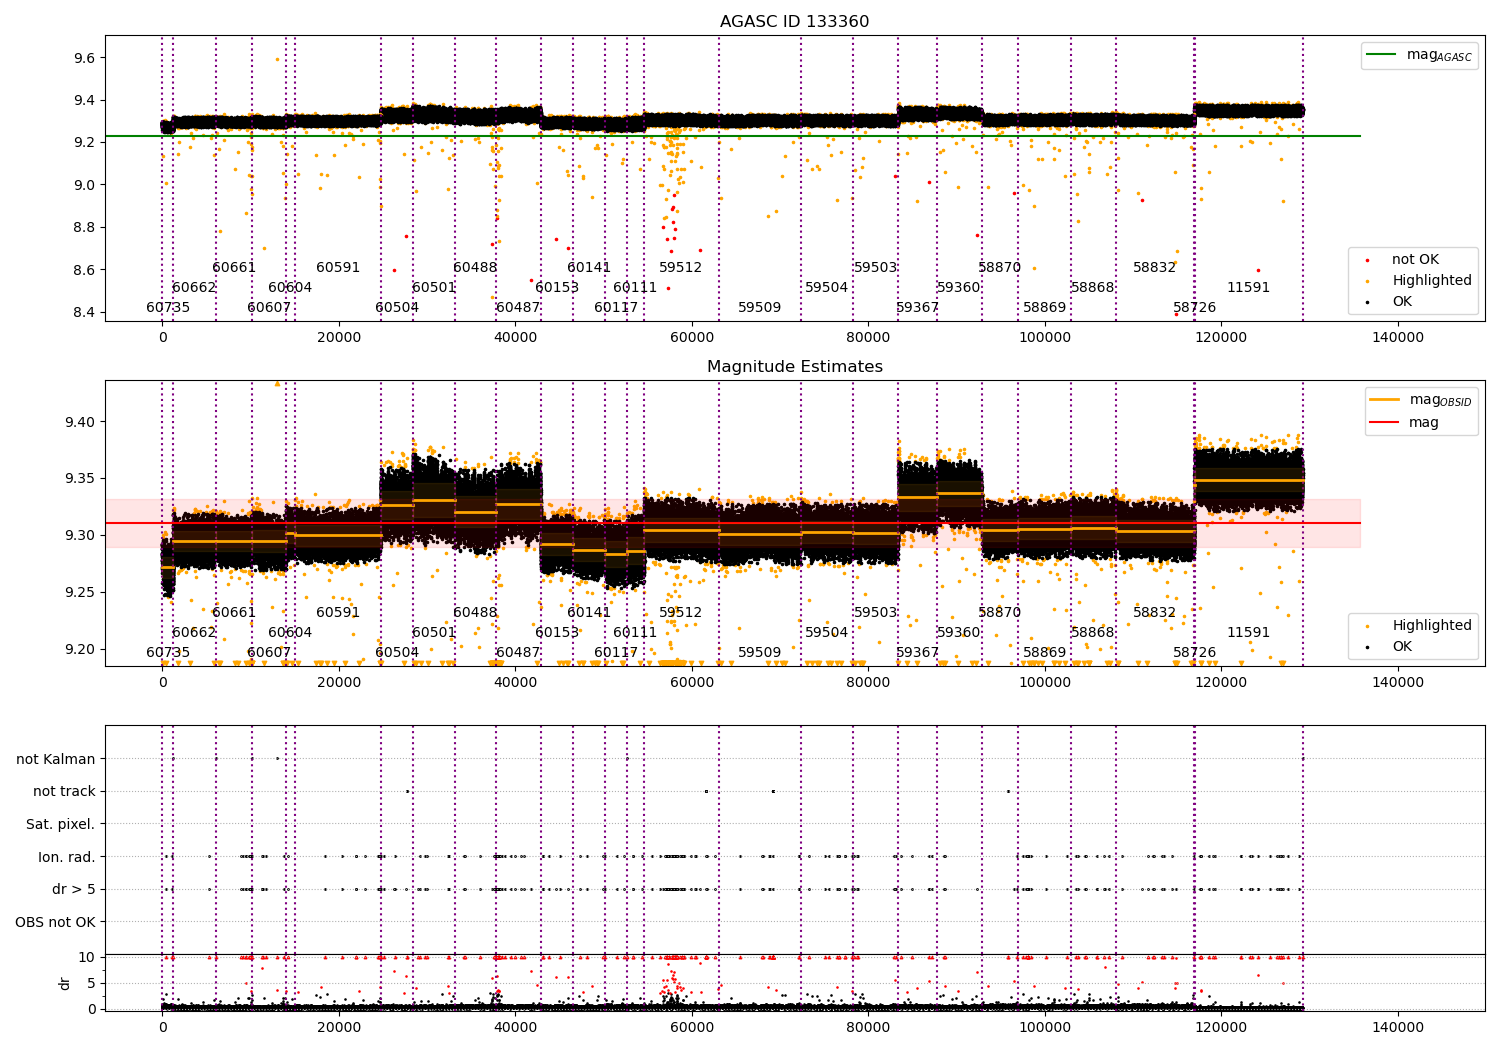Click the 'not track' axis label
Viewport: 1500px width, 1050px height.
(64, 791)
